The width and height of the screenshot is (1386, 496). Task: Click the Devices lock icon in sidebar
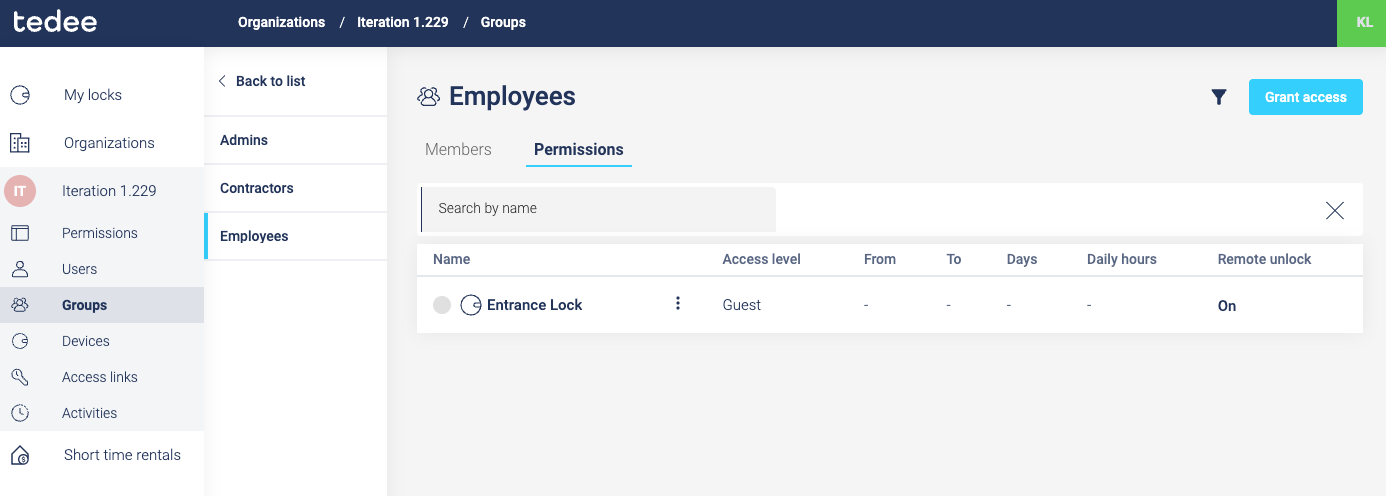[x=20, y=341]
